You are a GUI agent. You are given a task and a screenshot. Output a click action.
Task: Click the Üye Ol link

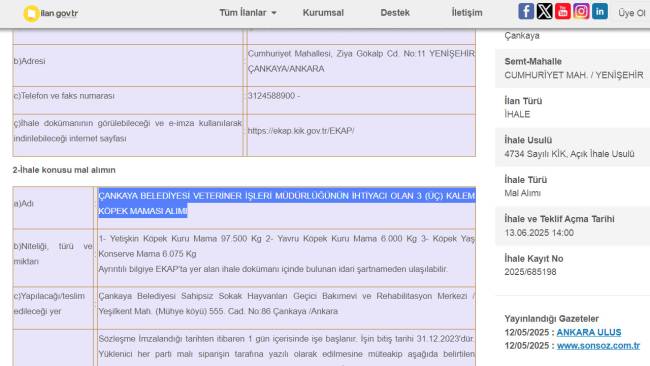point(632,13)
